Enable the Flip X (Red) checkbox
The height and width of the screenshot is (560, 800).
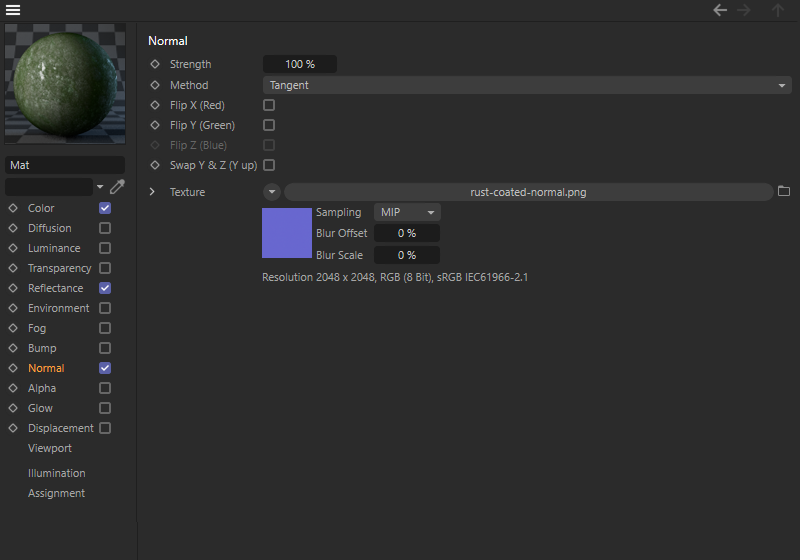coord(269,105)
